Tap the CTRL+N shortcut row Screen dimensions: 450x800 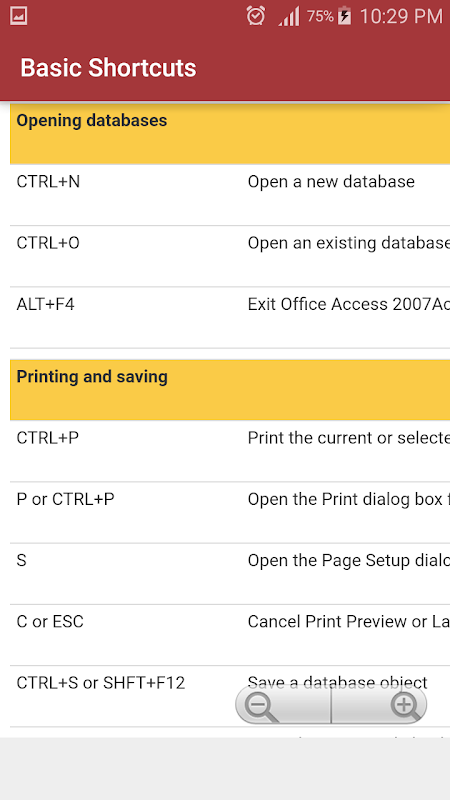point(230,195)
